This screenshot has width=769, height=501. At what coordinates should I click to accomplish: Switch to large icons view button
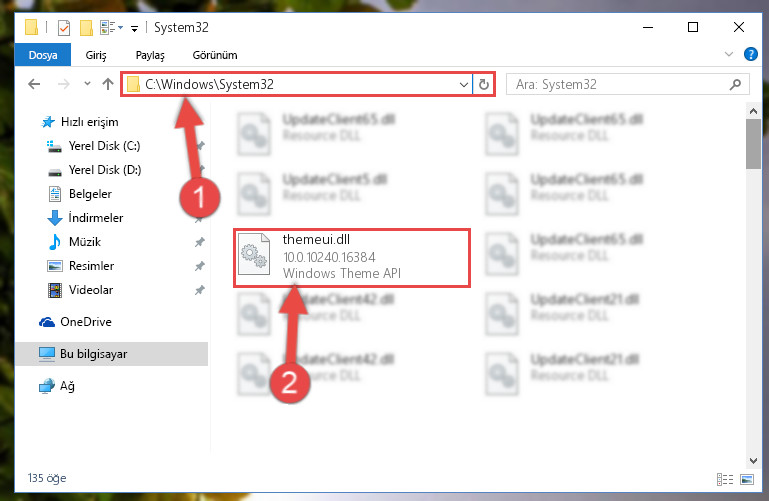747,479
